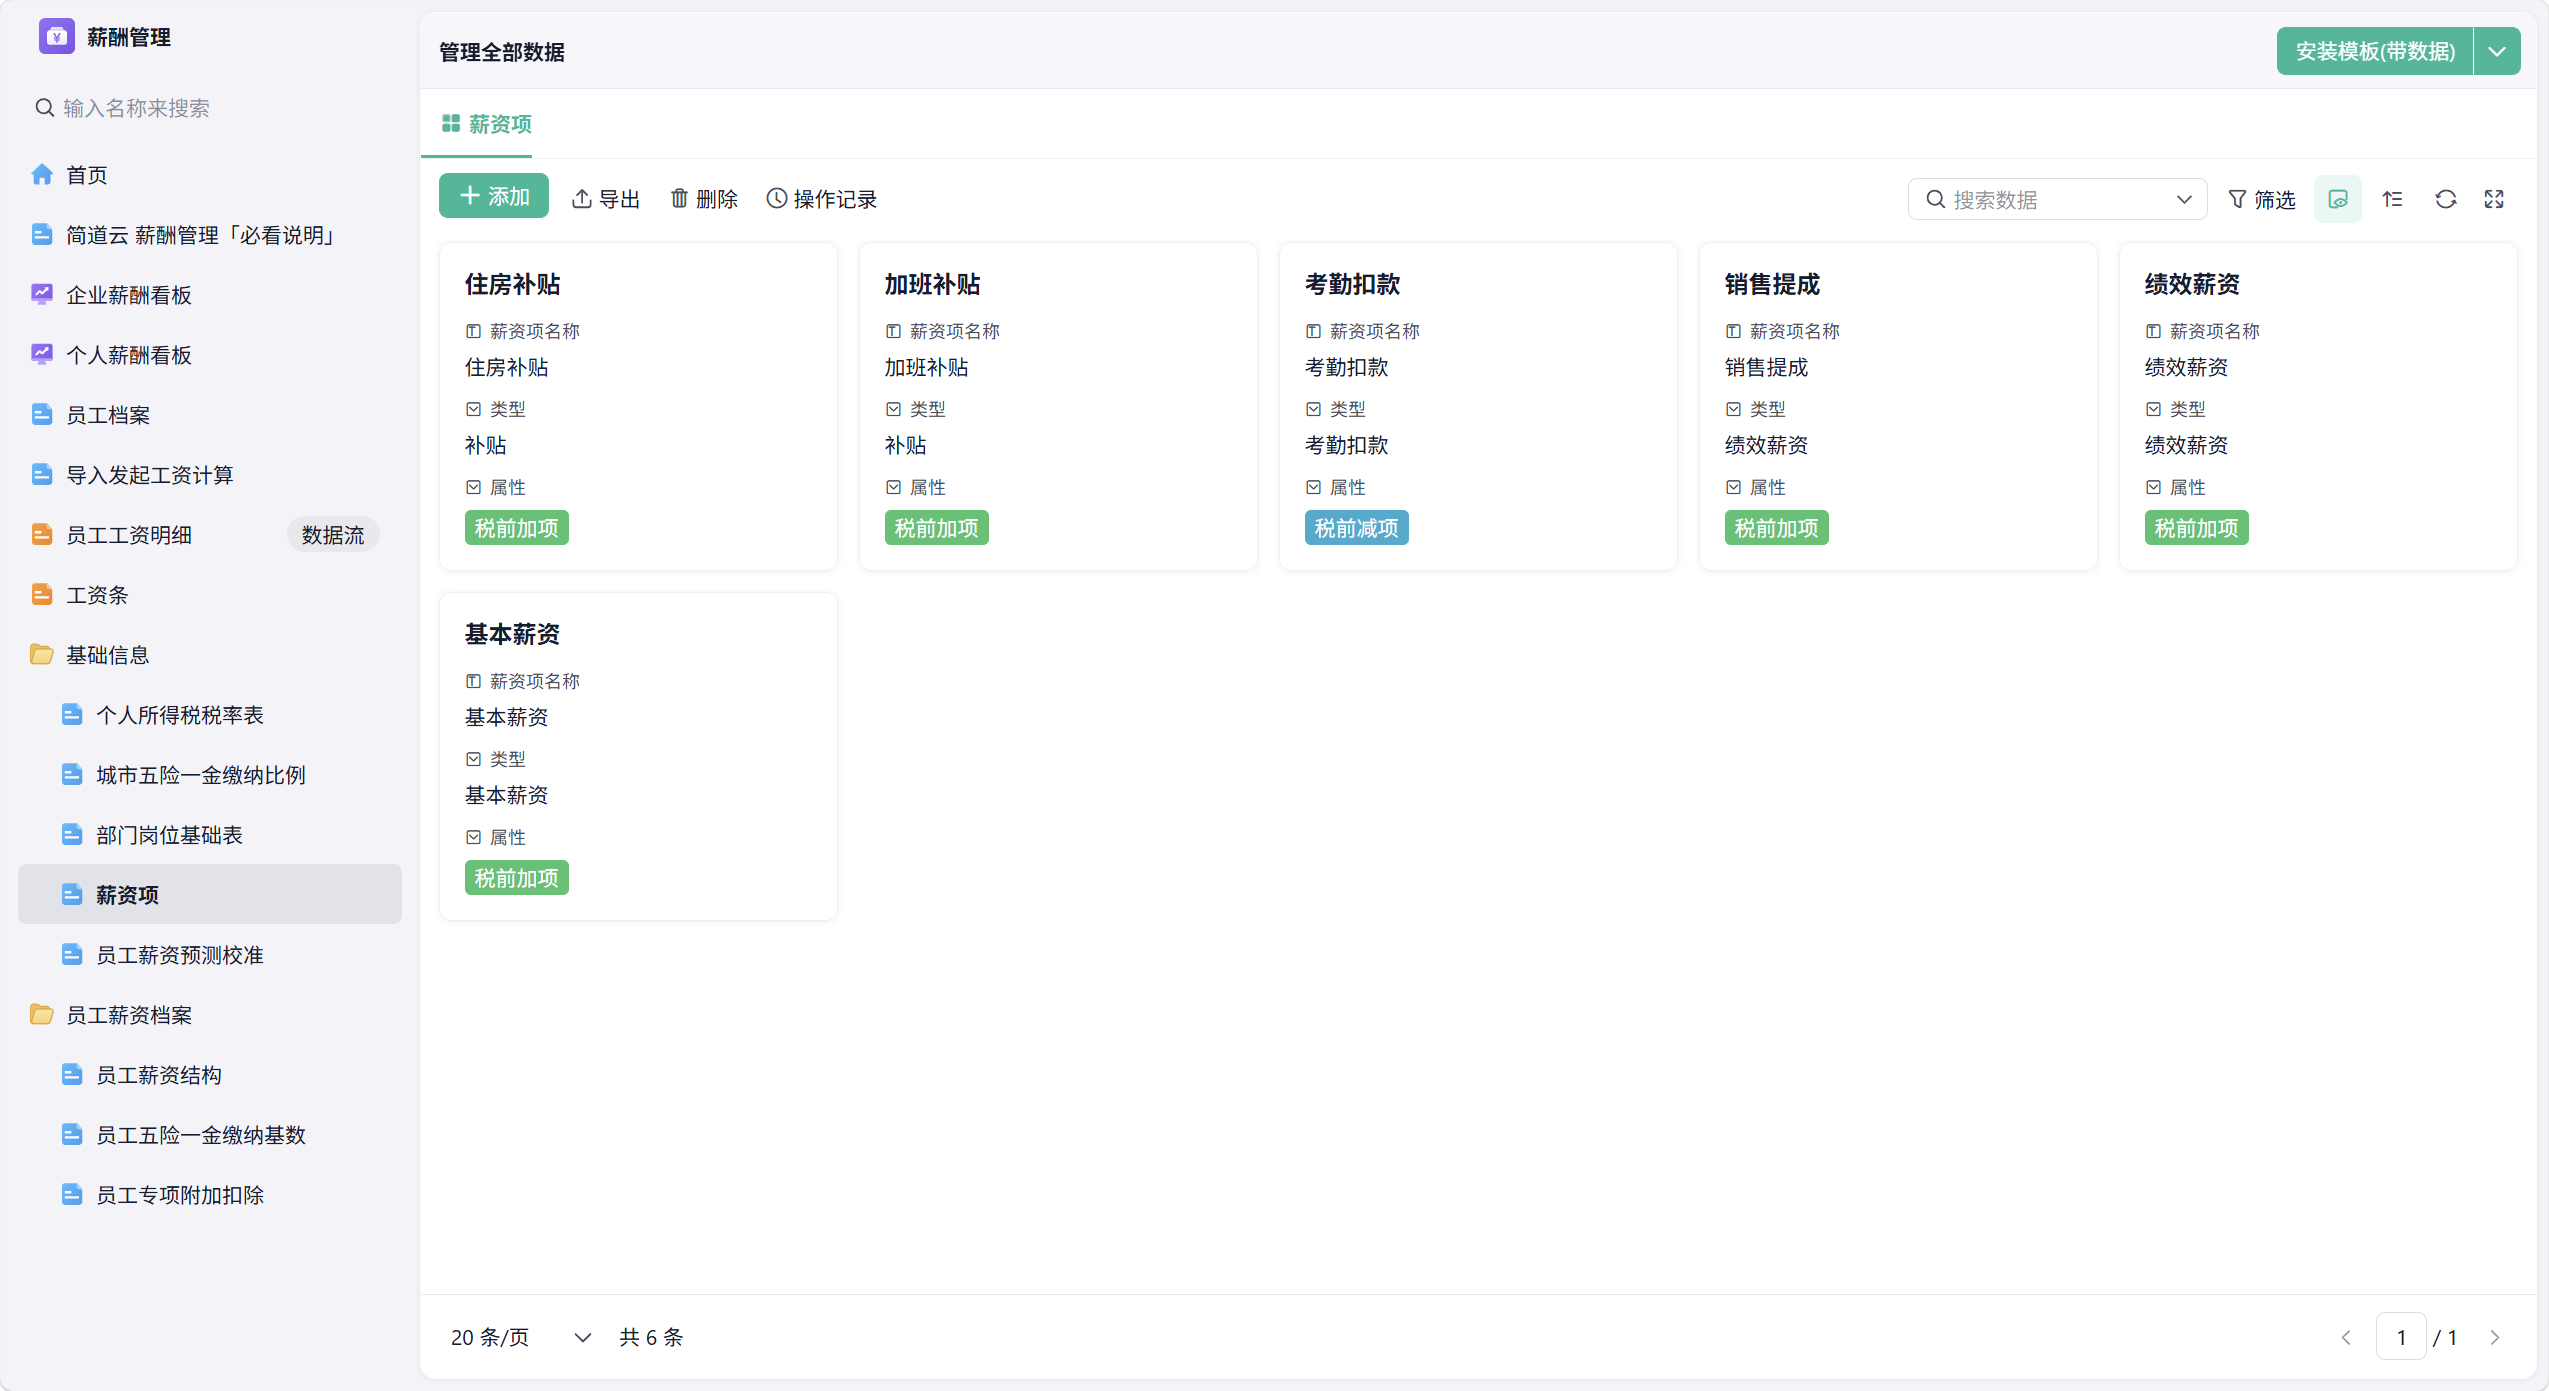This screenshot has height=1391, width=2549.
Task: Click the sort order icon
Action: tap(2392, 199)
